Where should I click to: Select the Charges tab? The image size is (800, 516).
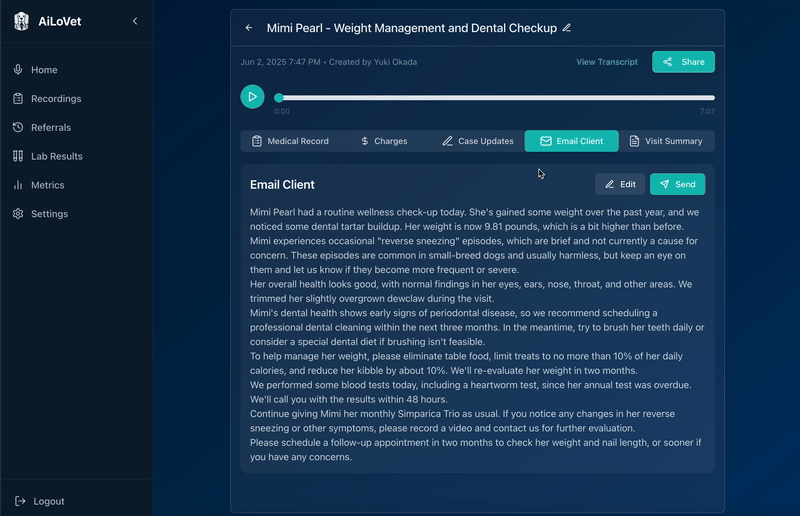383,141
